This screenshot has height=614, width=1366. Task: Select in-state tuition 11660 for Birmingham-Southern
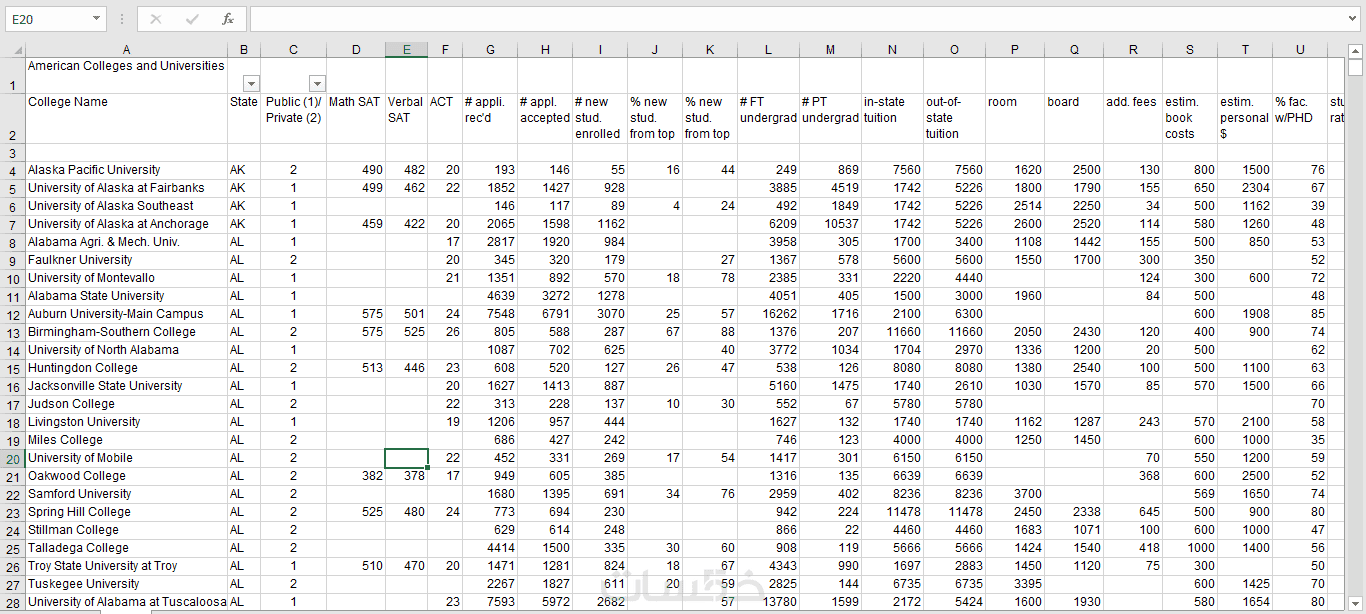(x=892, y=332)
